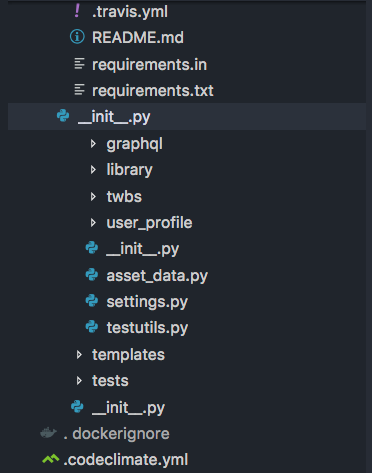Select the requirements.txt file
372x473 pixels.
click(x=153, y=91)
